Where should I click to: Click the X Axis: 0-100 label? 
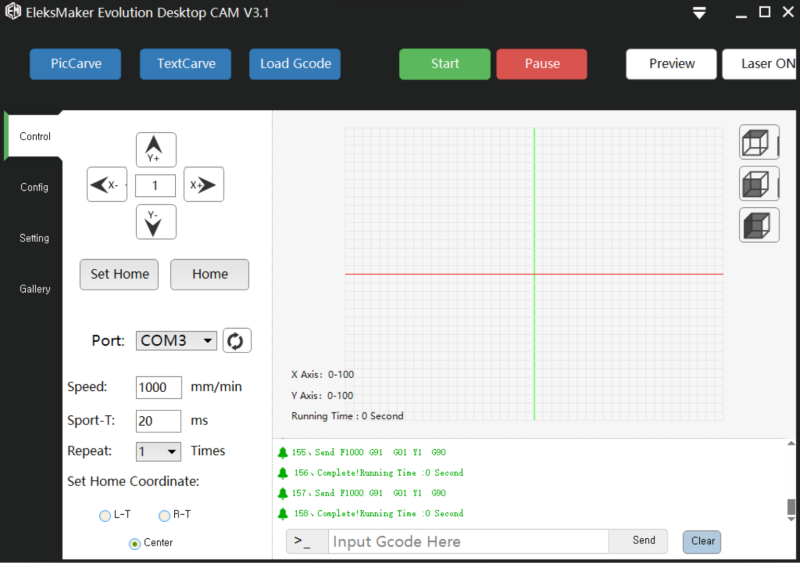point(322,375)
